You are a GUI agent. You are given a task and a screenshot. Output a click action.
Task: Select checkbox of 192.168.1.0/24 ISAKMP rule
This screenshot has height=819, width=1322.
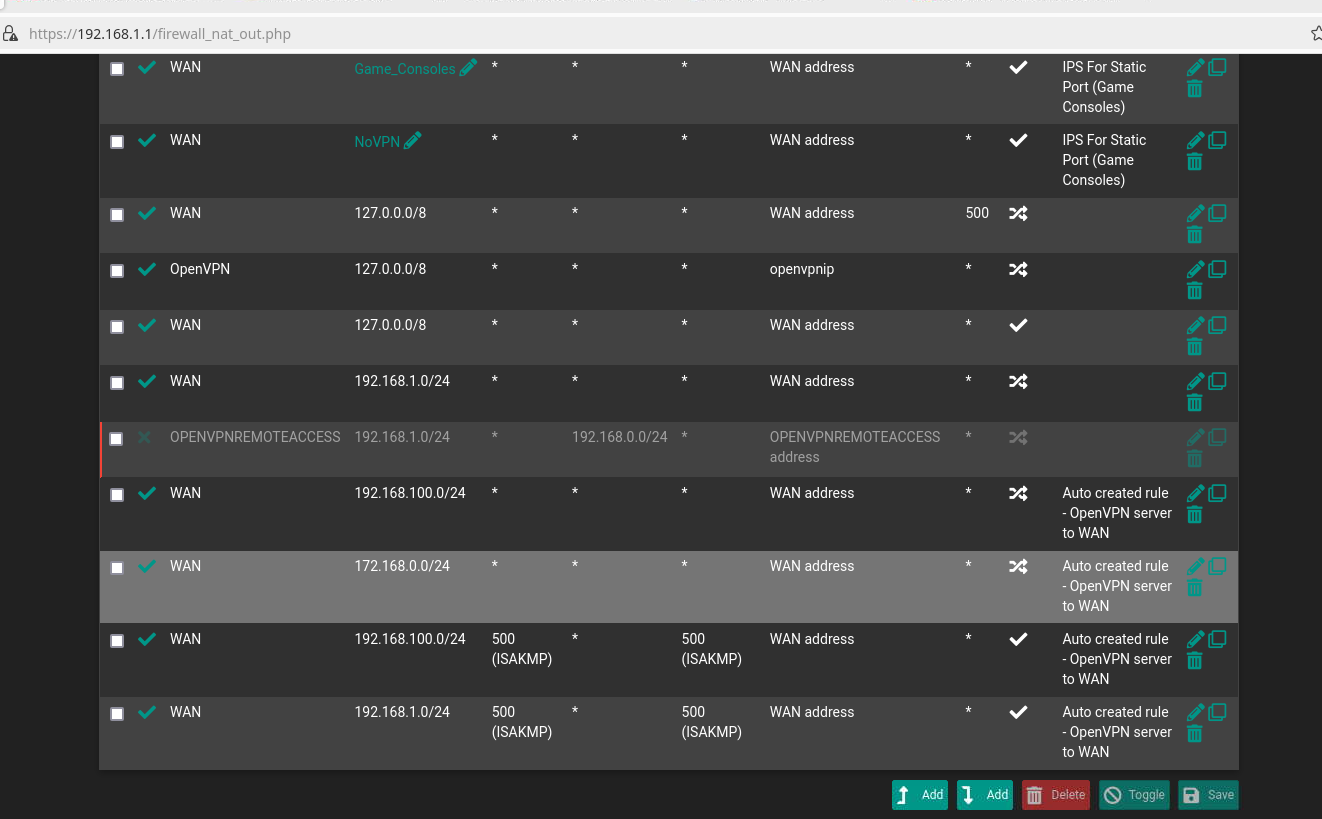click(x=117, y=714)
